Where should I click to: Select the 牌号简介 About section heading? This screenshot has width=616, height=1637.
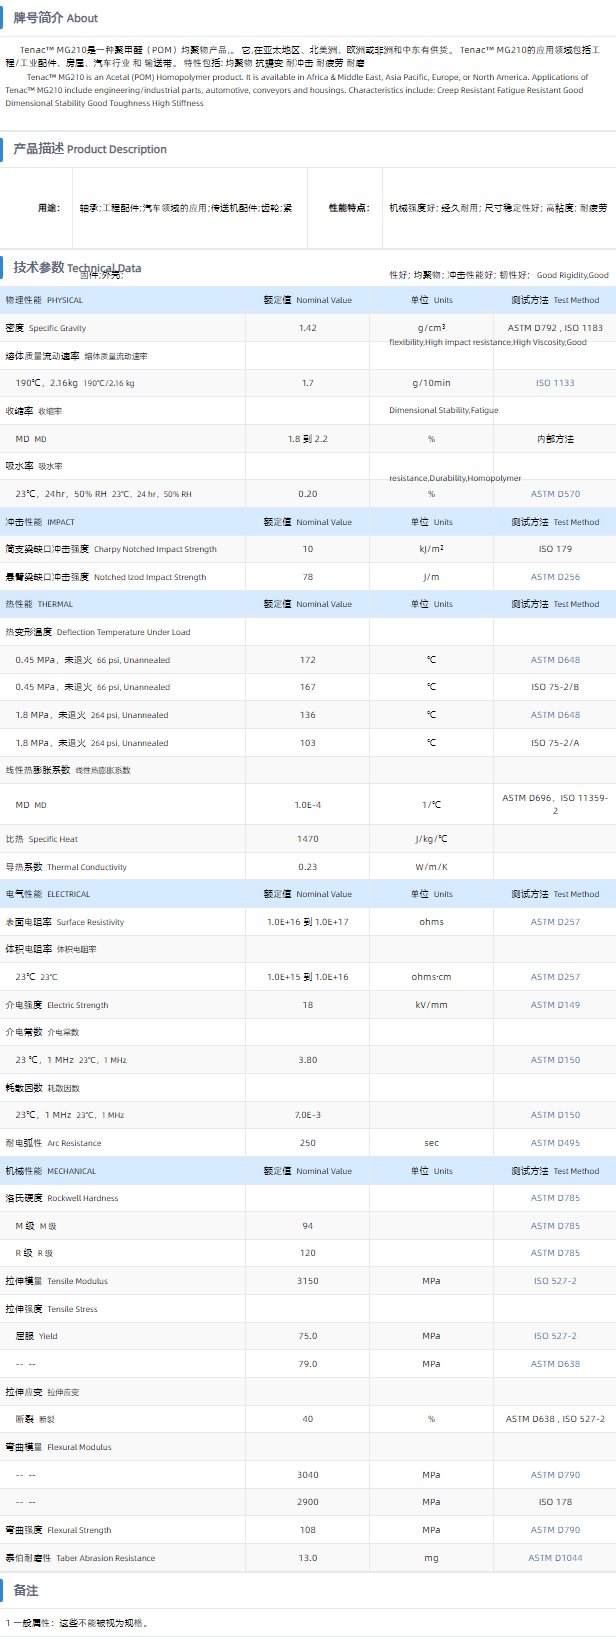coord(55,18)
